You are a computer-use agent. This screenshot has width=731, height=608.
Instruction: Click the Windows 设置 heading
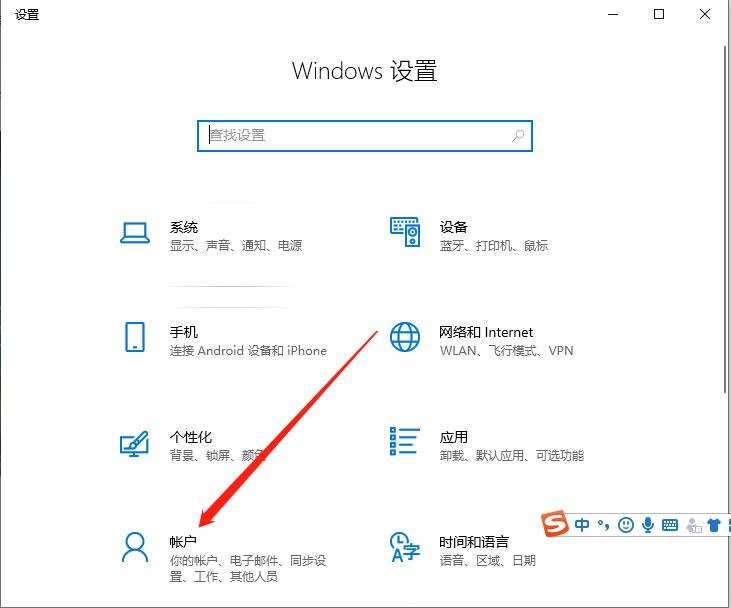pos(365,71)
